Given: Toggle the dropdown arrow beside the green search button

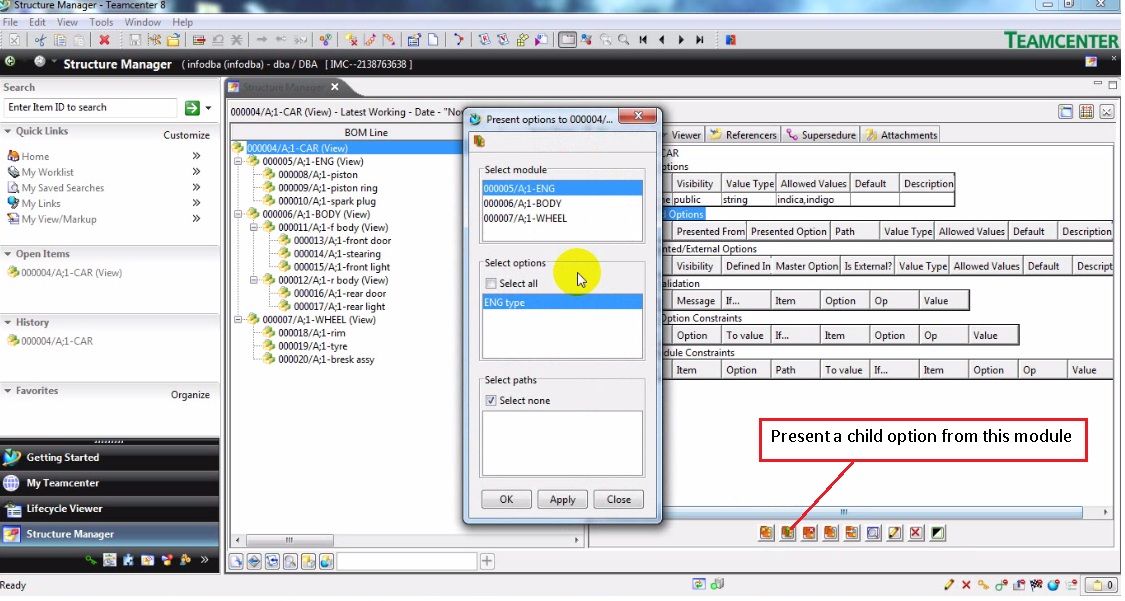Looking at the screenshot, I should point(209,107).
